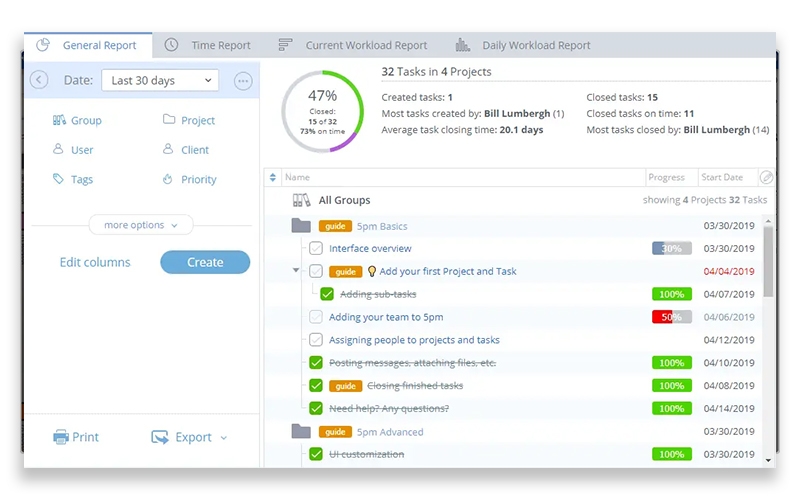Expand the more options section
This screenshot has width=800, height=500.
(140, 225)
